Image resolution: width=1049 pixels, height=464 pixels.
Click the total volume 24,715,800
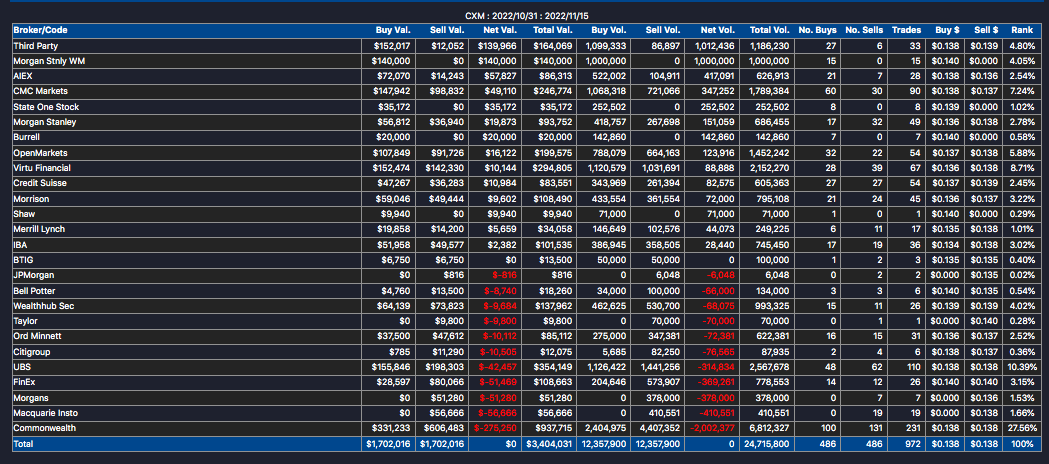click(767, 443)
